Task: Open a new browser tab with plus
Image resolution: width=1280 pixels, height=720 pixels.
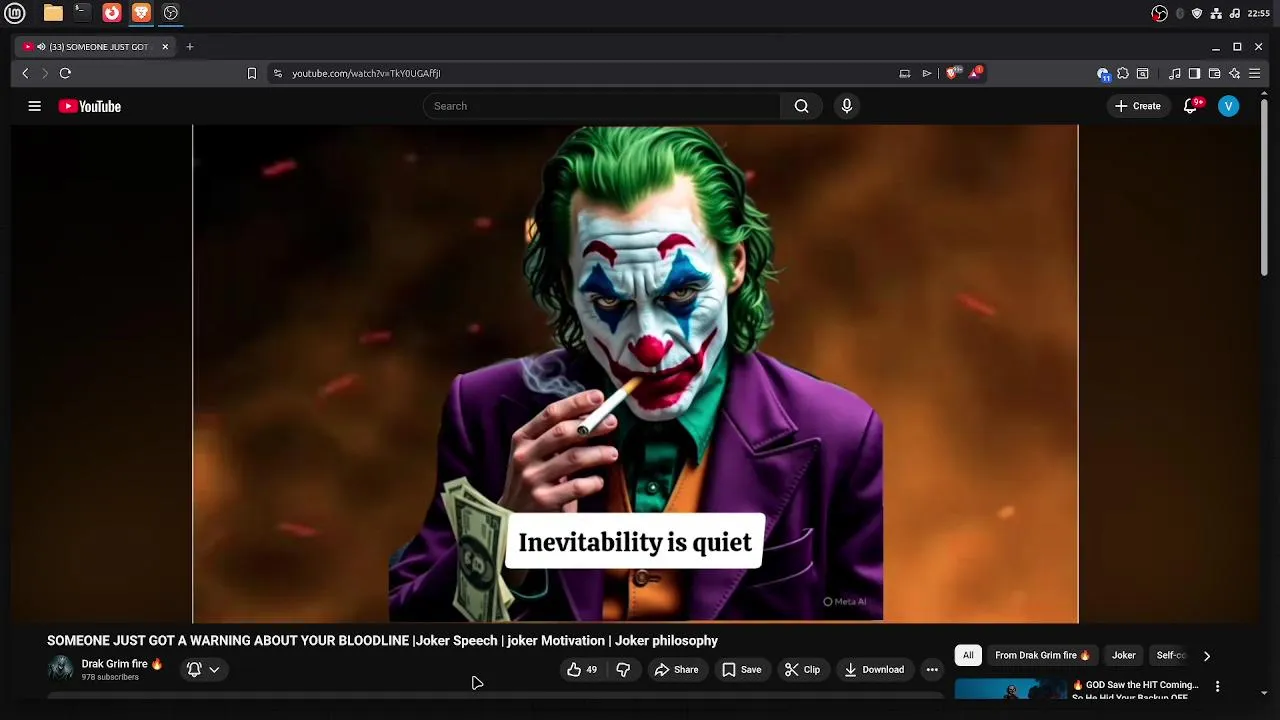Action: [190, 46]
